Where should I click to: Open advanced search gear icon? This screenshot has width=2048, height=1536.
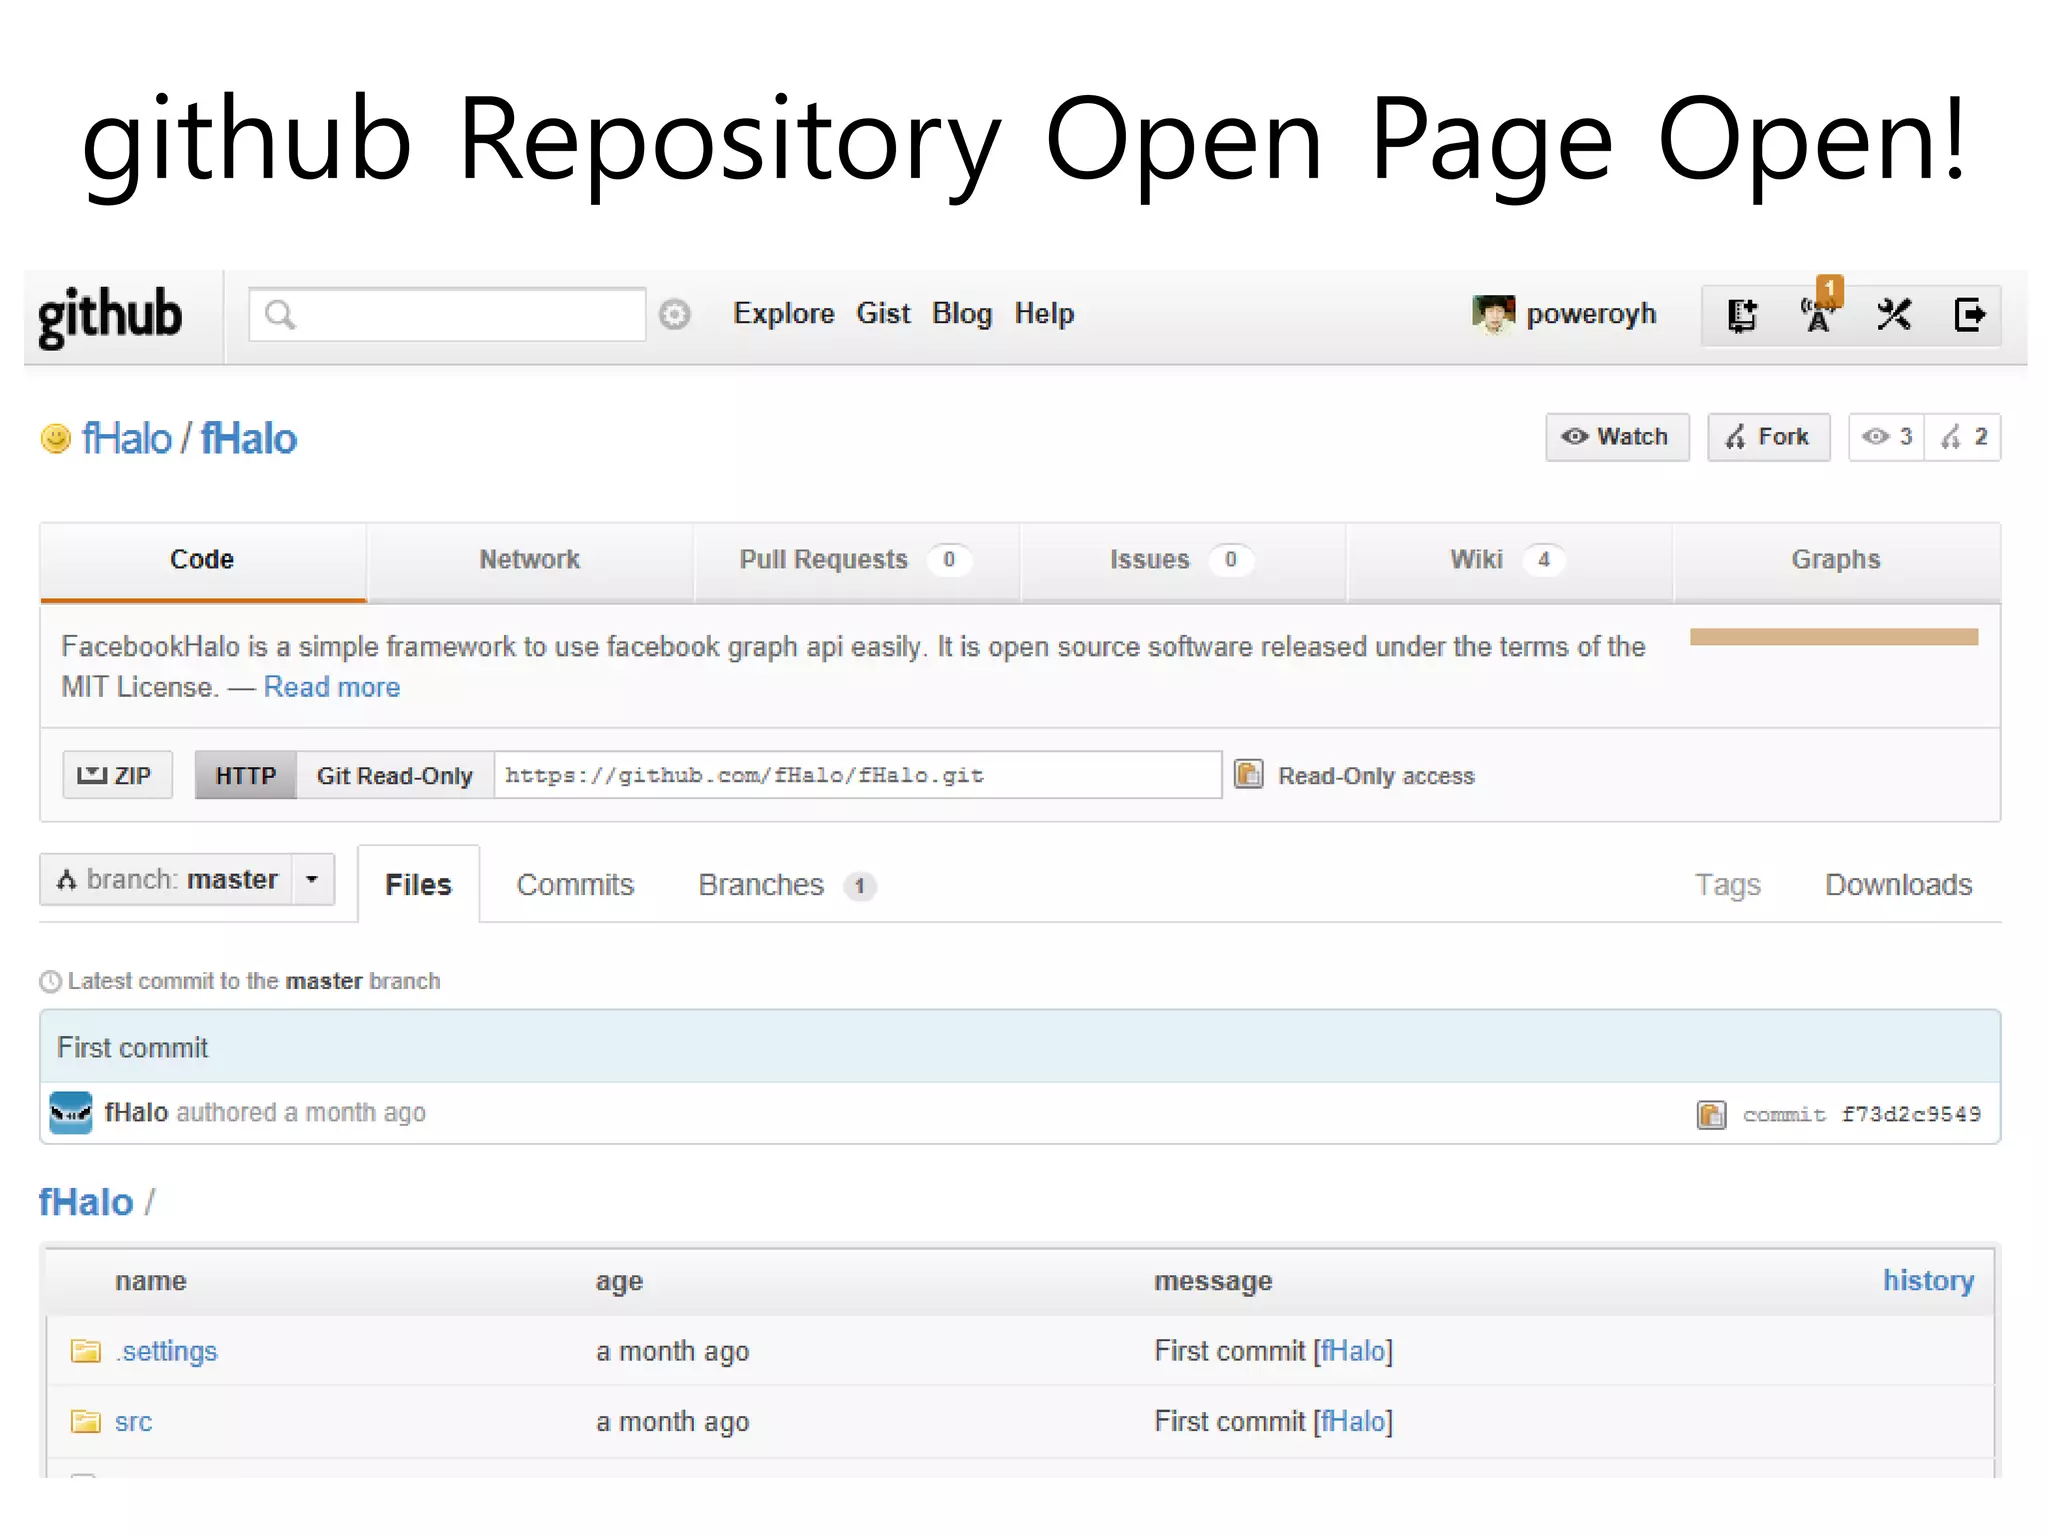675,315
